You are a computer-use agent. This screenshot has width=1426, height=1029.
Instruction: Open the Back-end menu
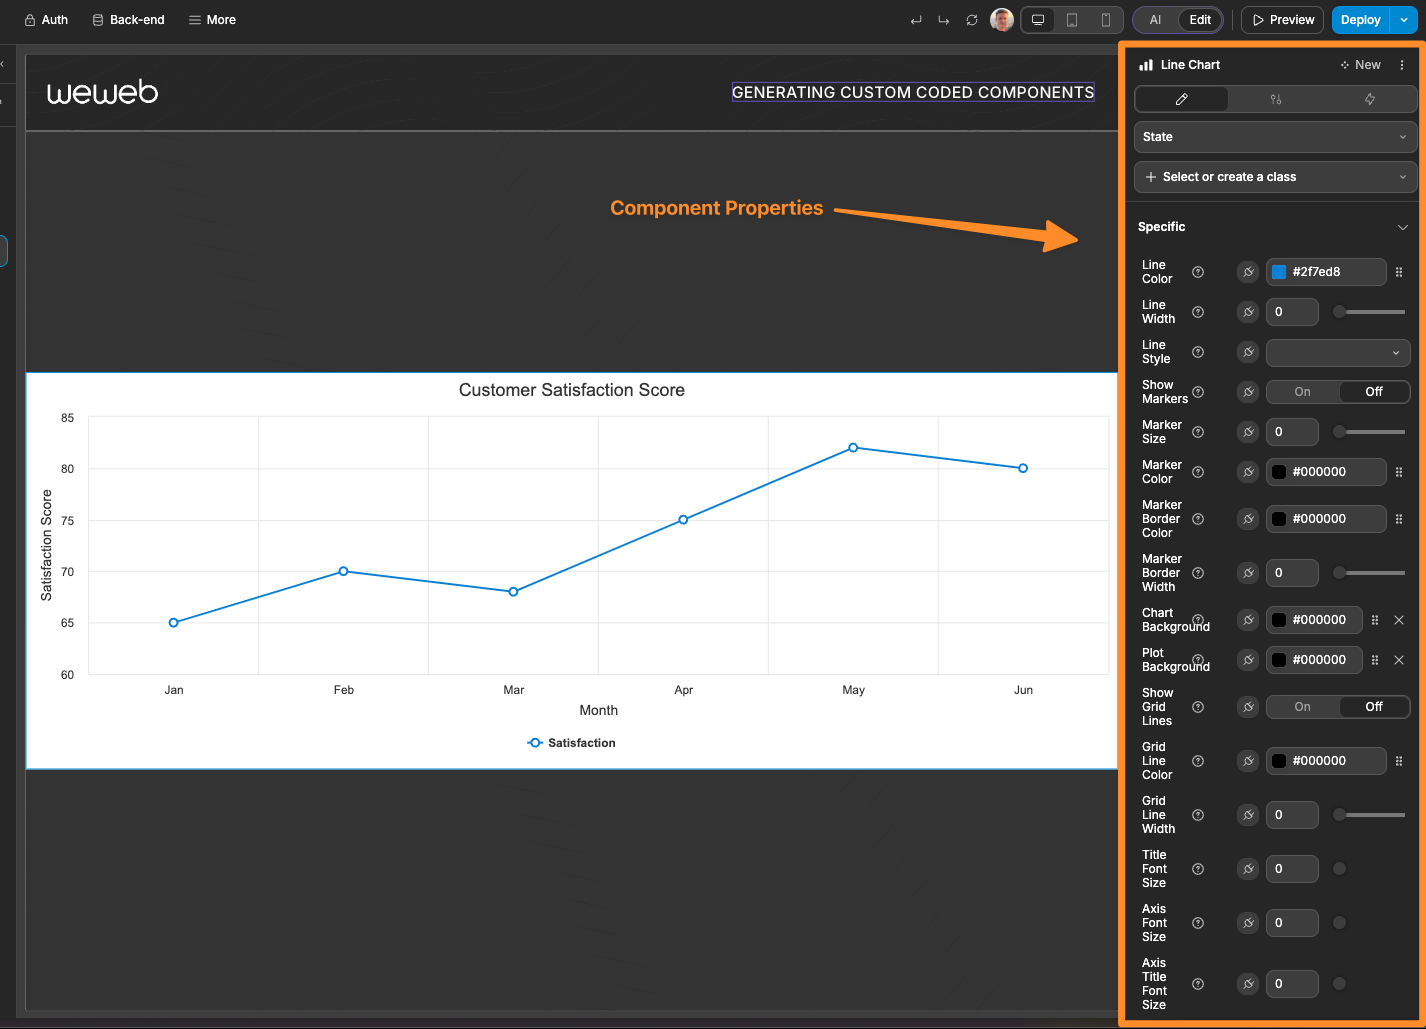coord(128,19)
